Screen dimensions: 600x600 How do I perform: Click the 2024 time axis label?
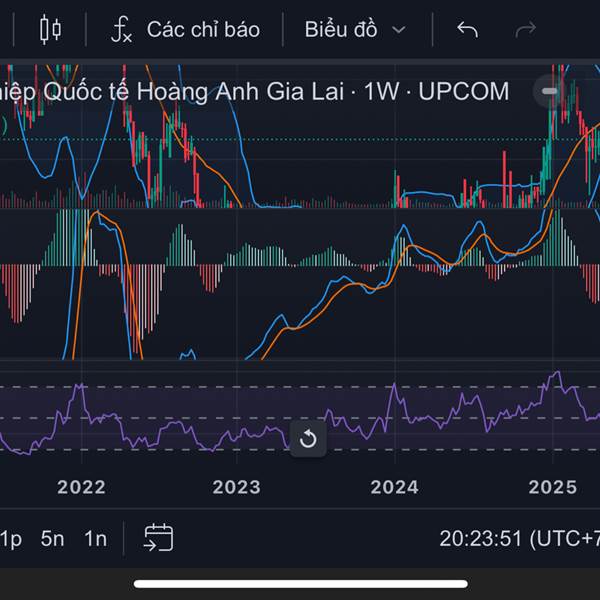(x=395, y=487)
